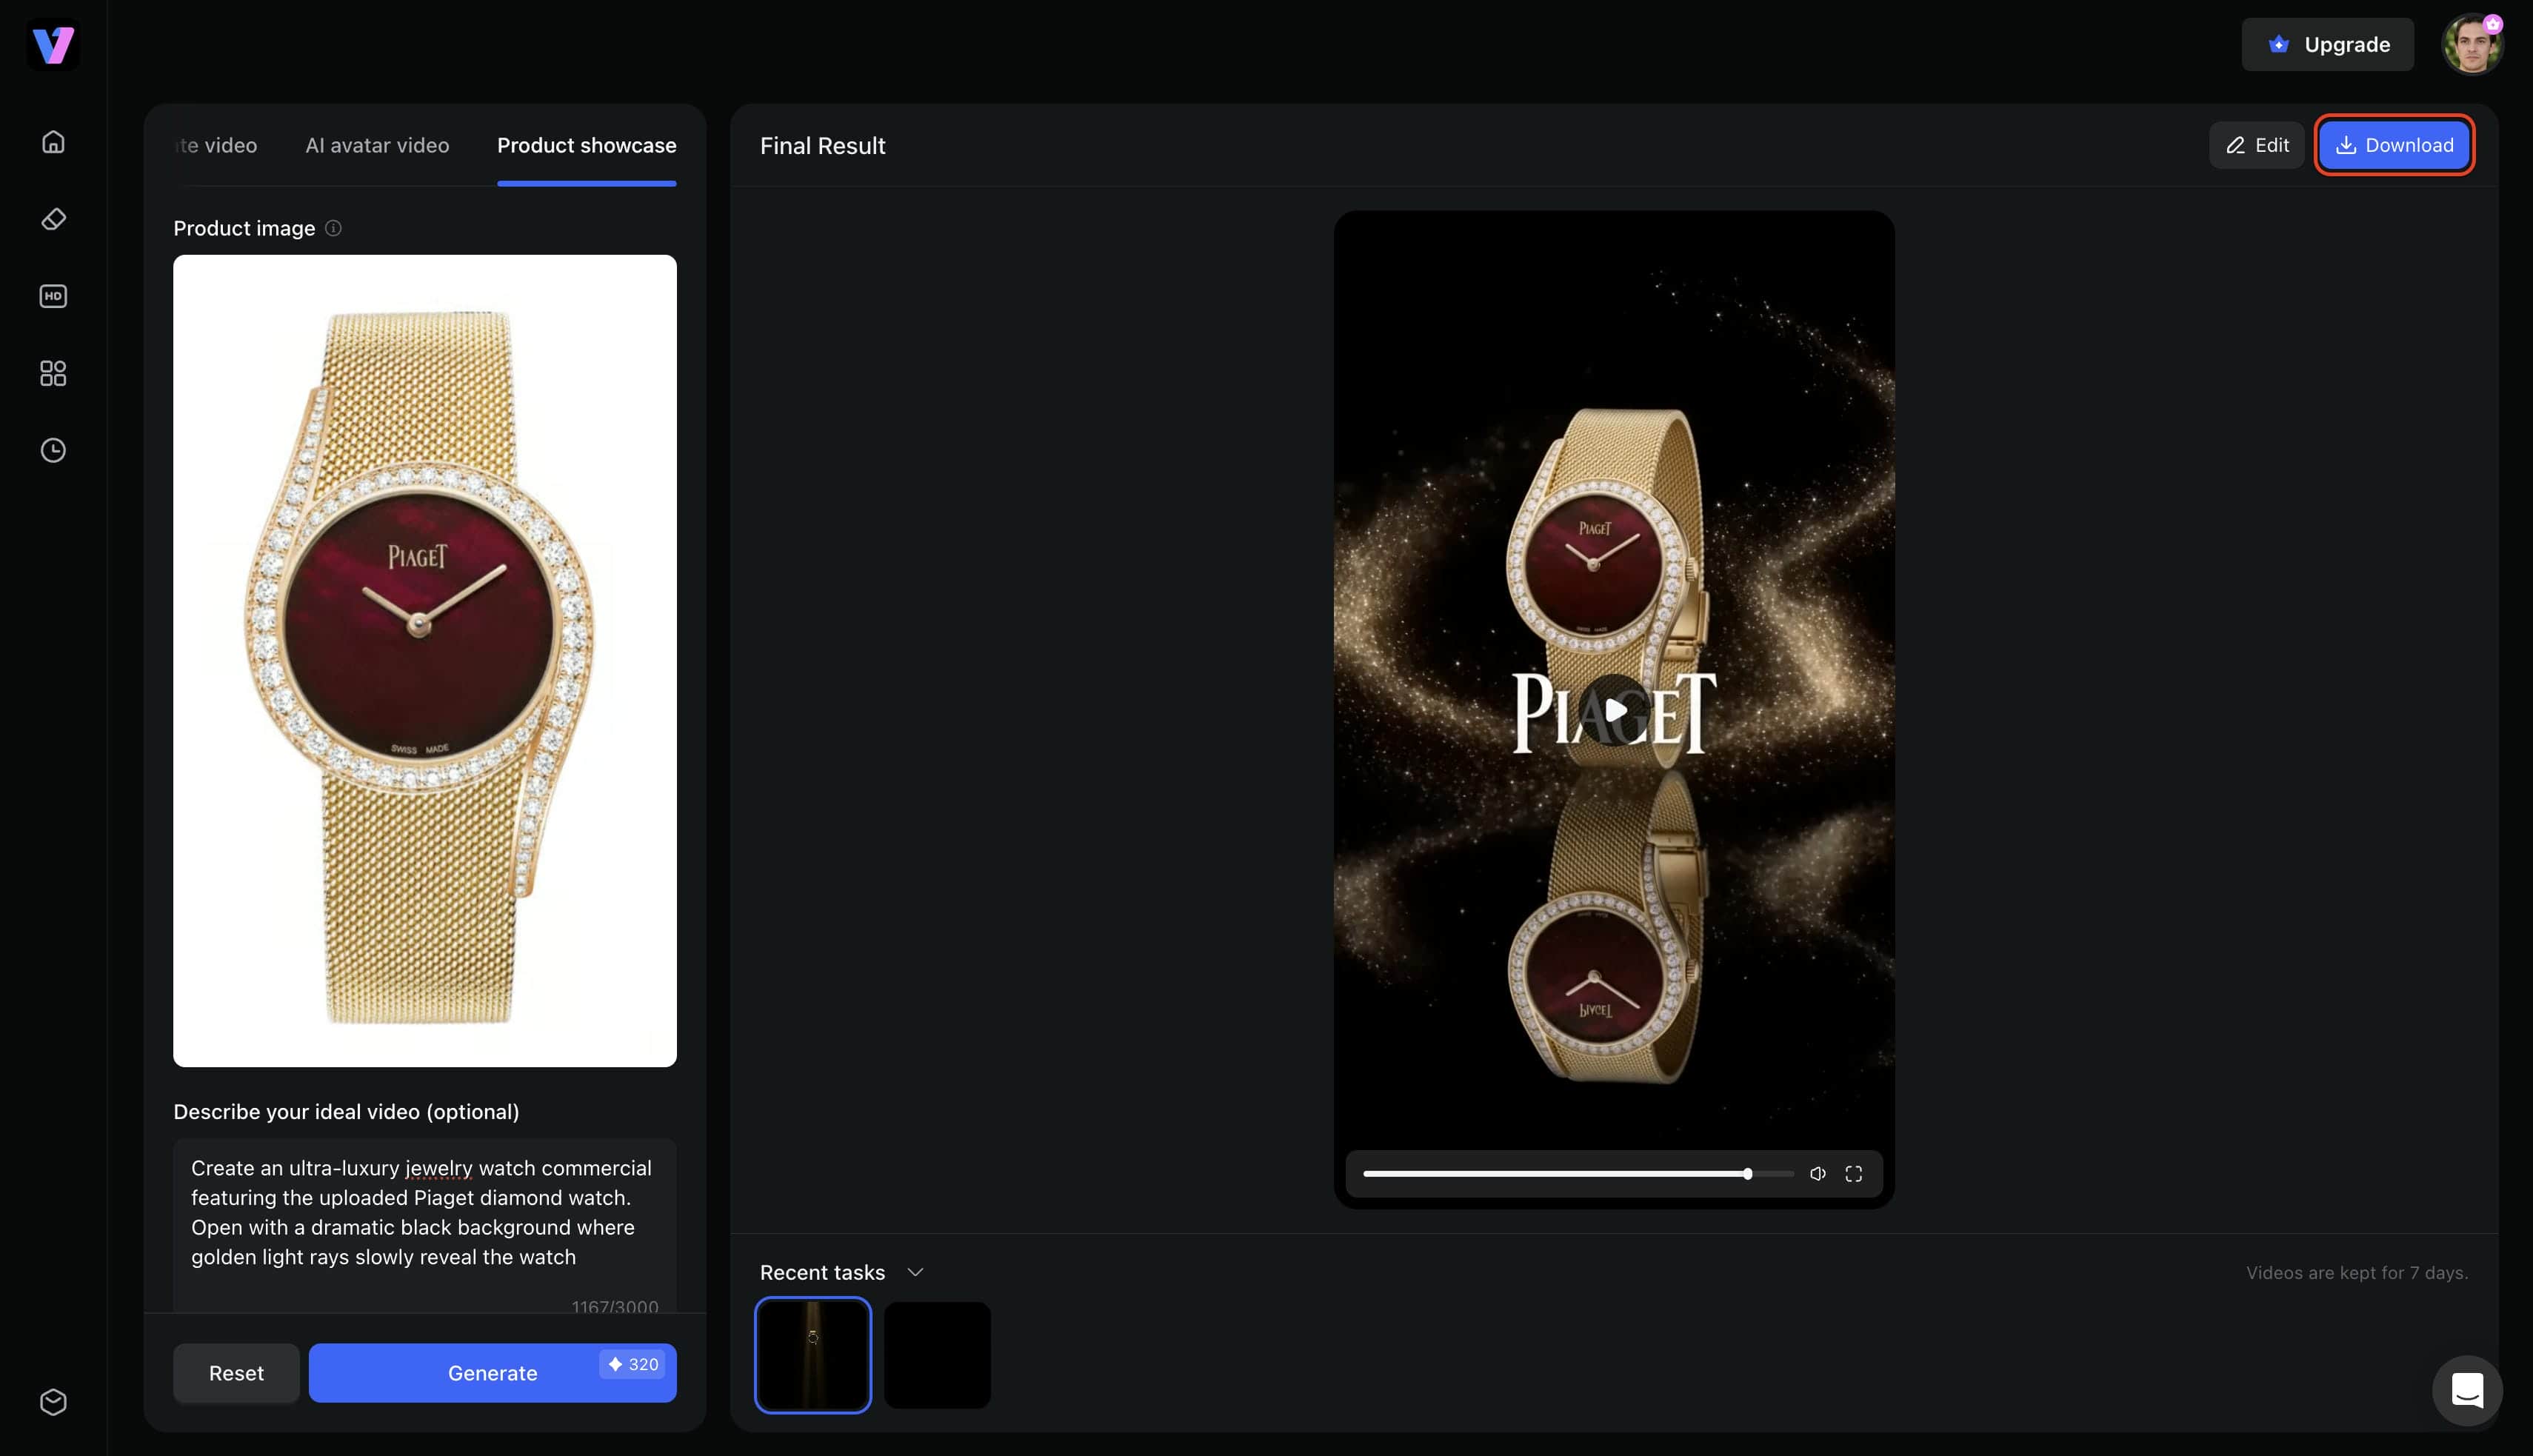This screenshot has height=1456, width=2533.
Task: Click the 1167/3000 character counter
Action: (615, 1306)
